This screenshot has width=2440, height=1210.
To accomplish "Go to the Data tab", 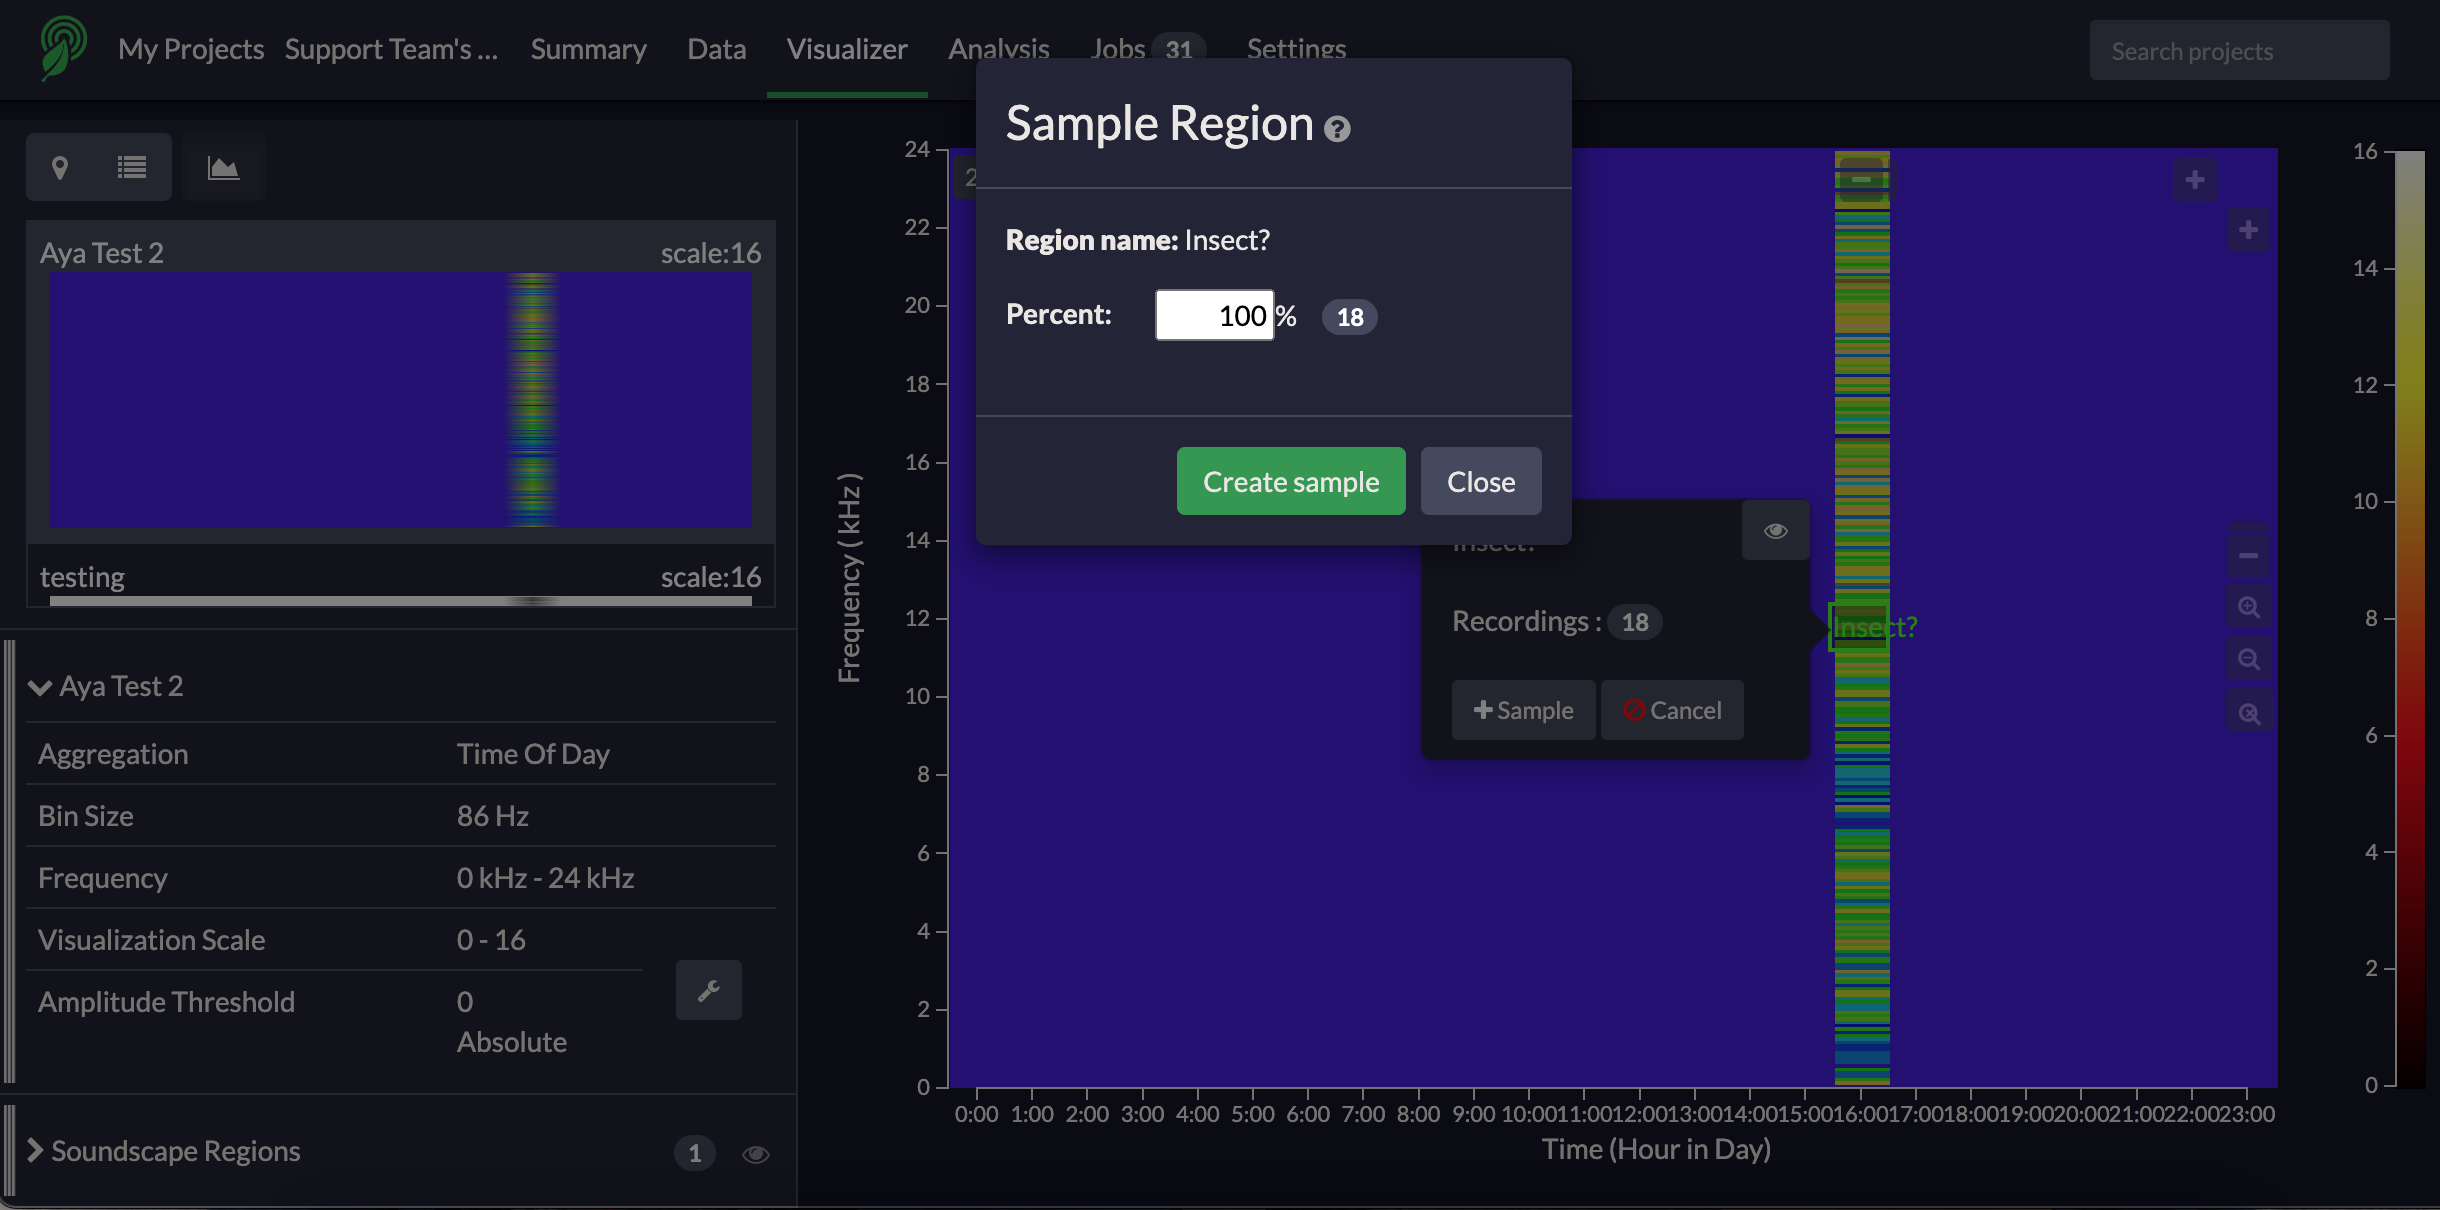I will tap(716, 49).
